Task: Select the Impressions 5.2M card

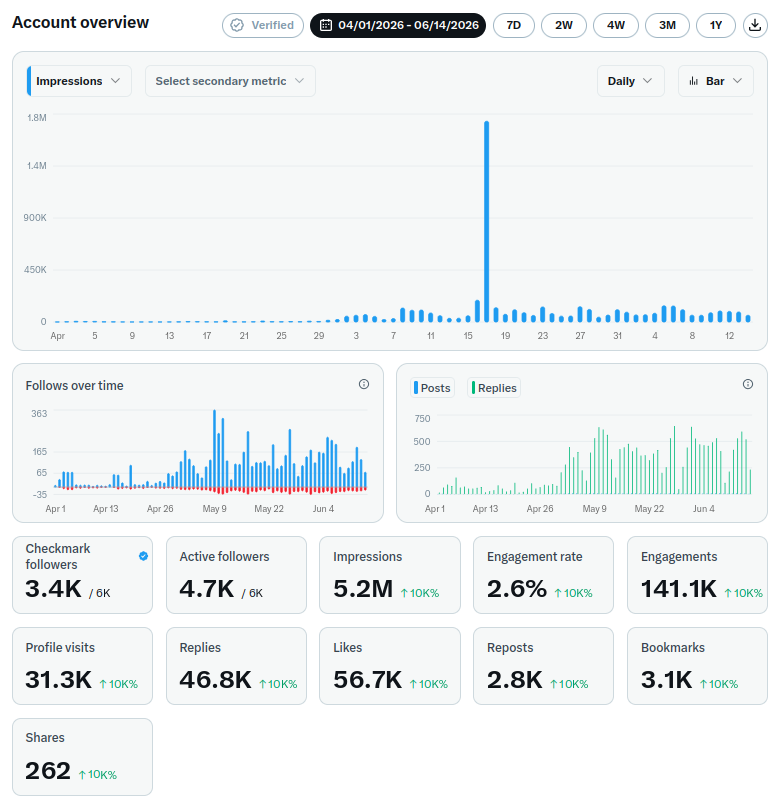Action: 390,575
